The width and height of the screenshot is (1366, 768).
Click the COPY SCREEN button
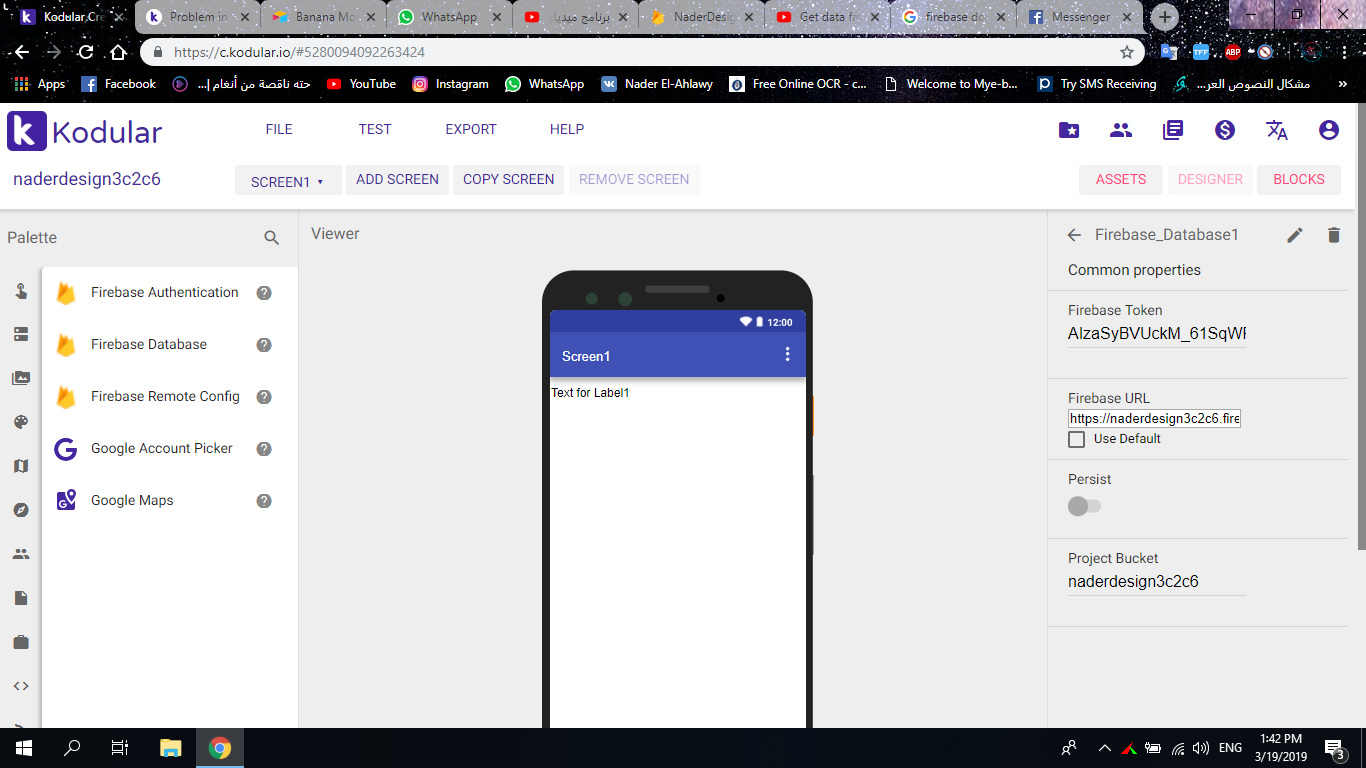coord(508,180)
